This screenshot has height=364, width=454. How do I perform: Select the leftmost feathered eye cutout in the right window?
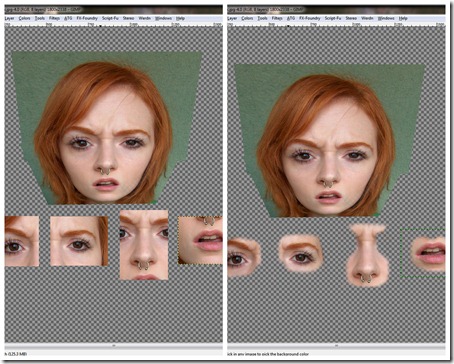point(243,257)
